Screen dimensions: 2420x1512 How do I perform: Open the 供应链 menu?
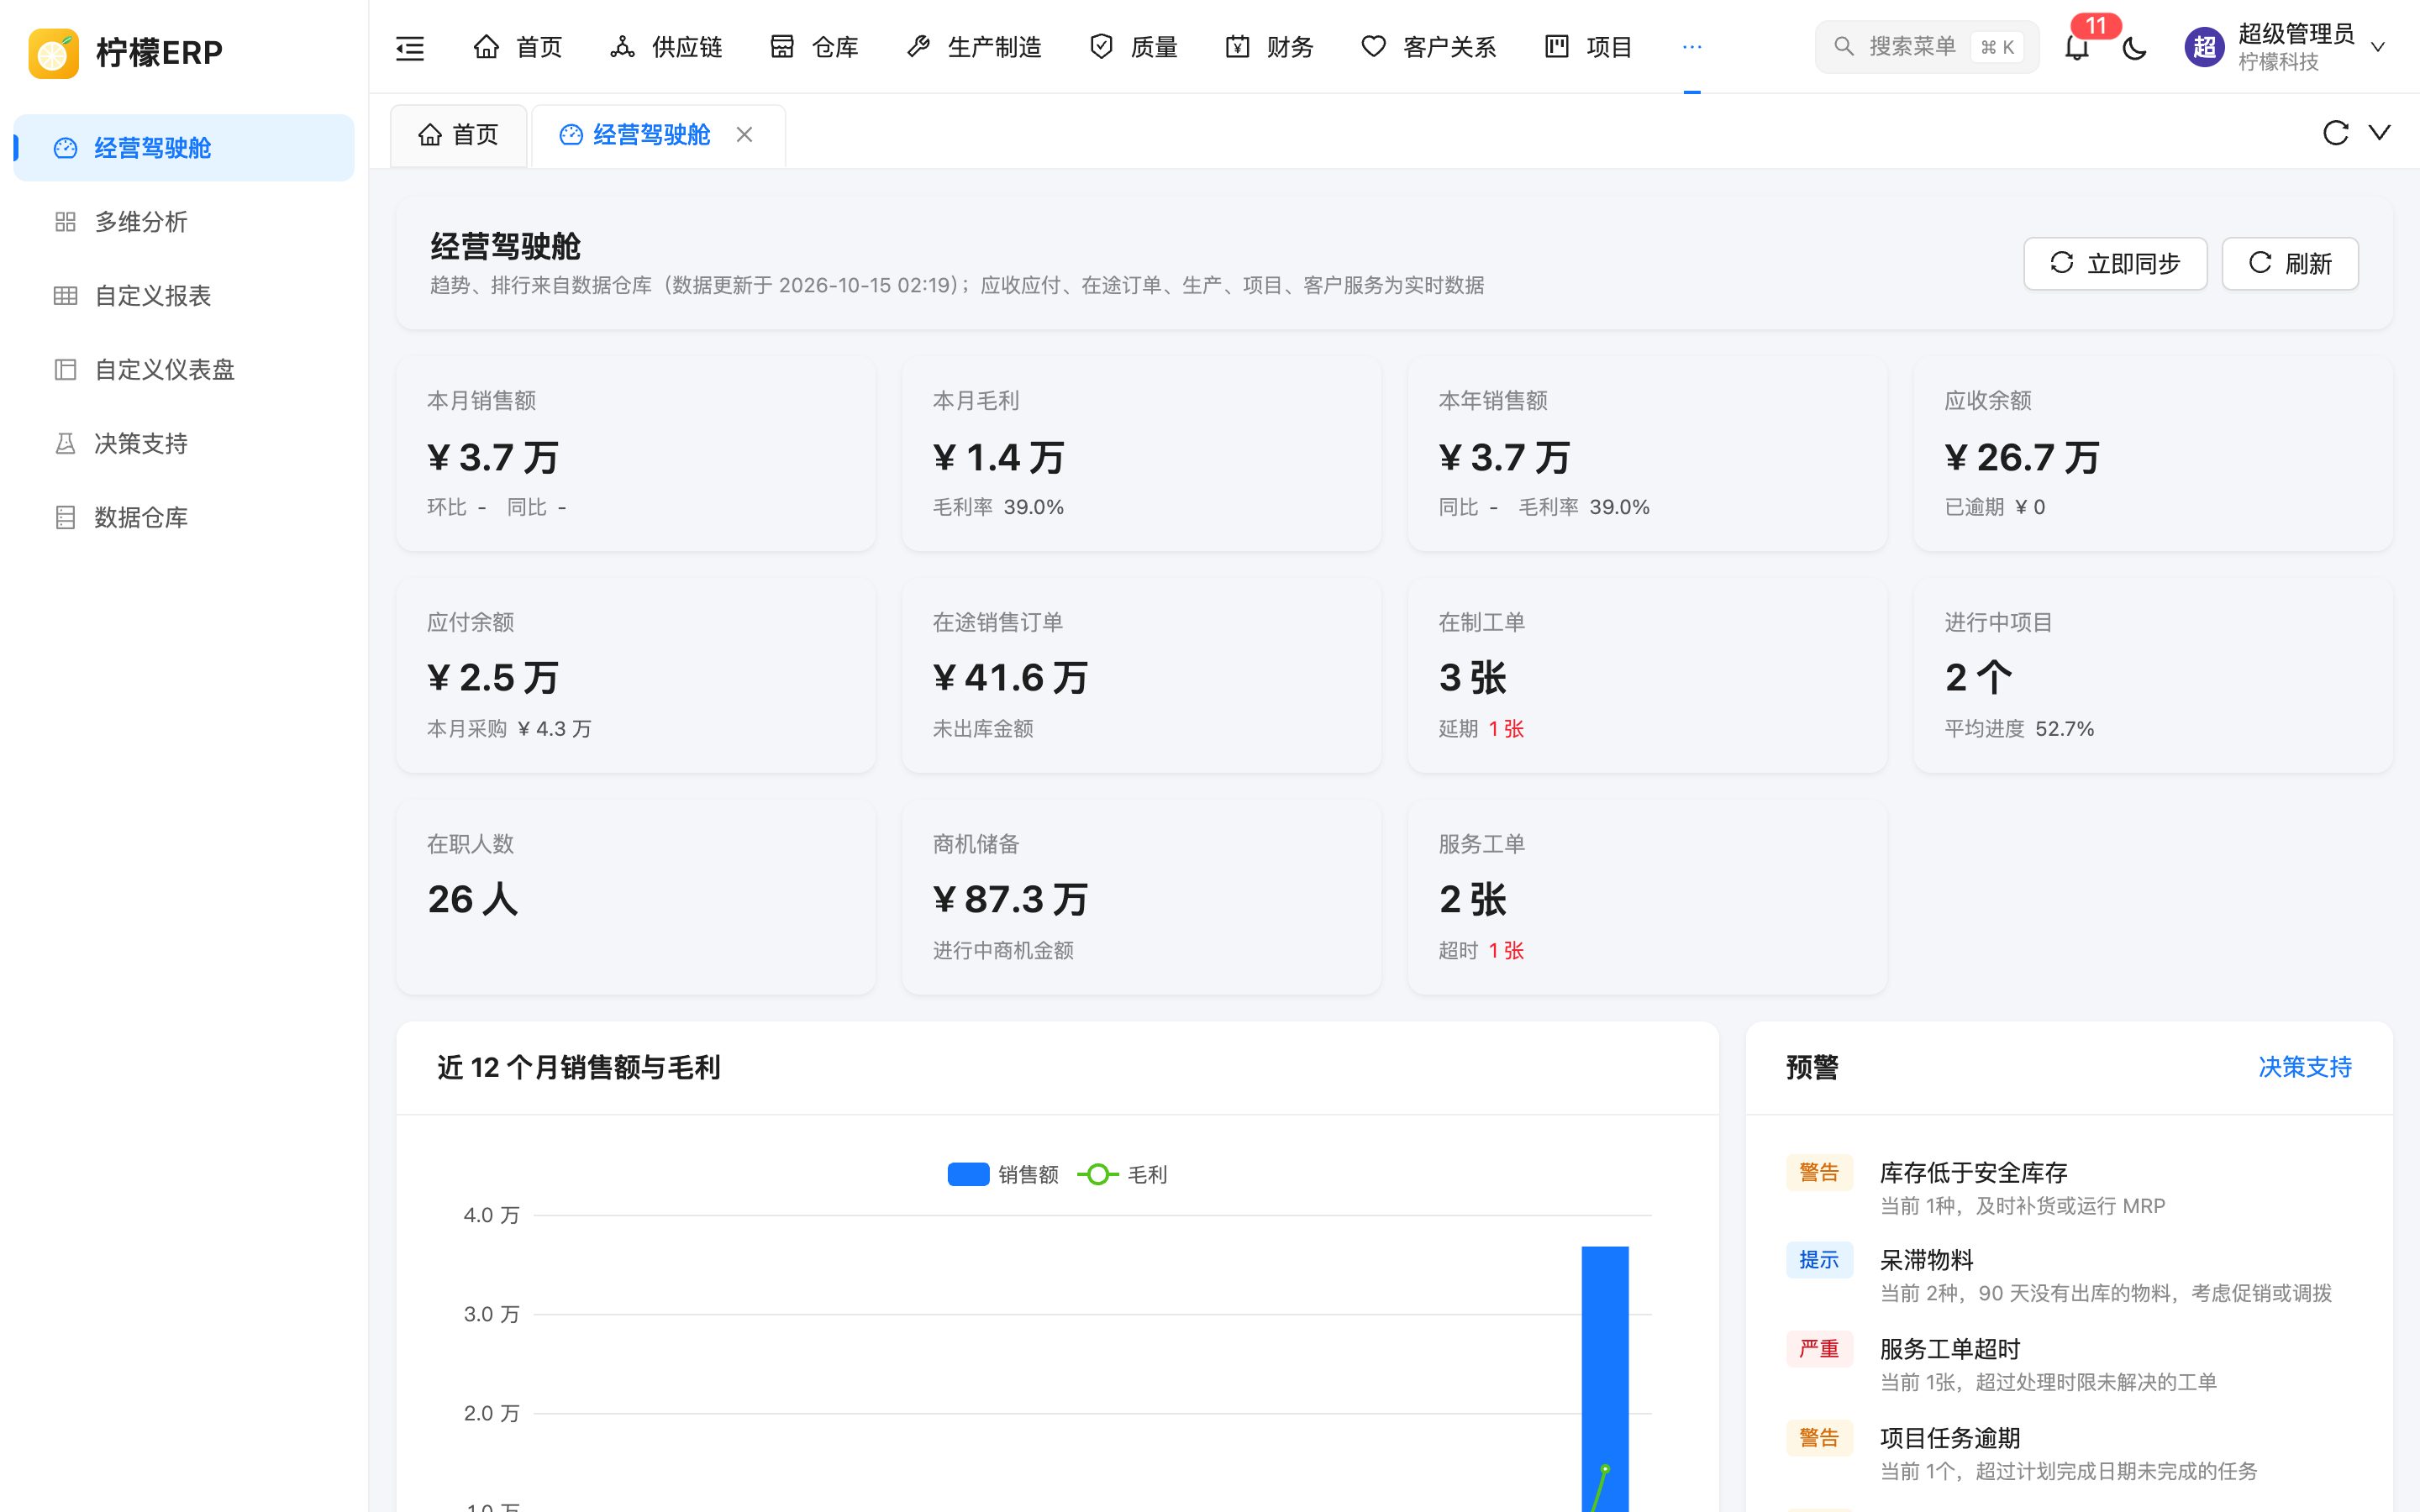point(666,47)
